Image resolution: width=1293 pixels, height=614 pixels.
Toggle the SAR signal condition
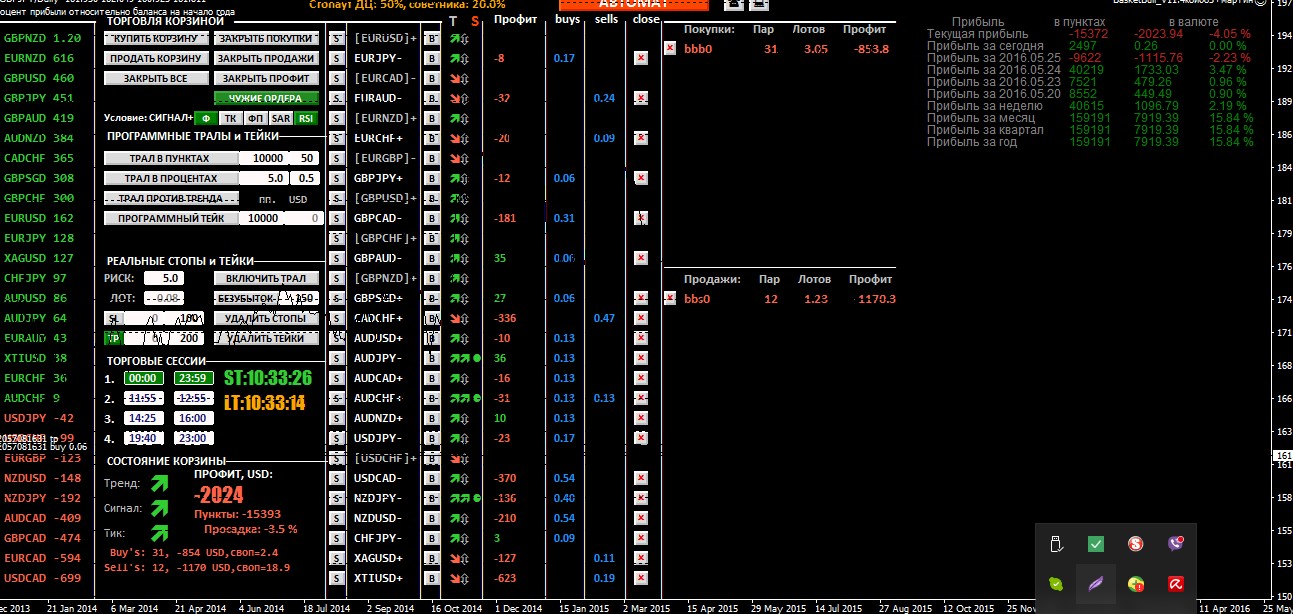click(281, 118)
